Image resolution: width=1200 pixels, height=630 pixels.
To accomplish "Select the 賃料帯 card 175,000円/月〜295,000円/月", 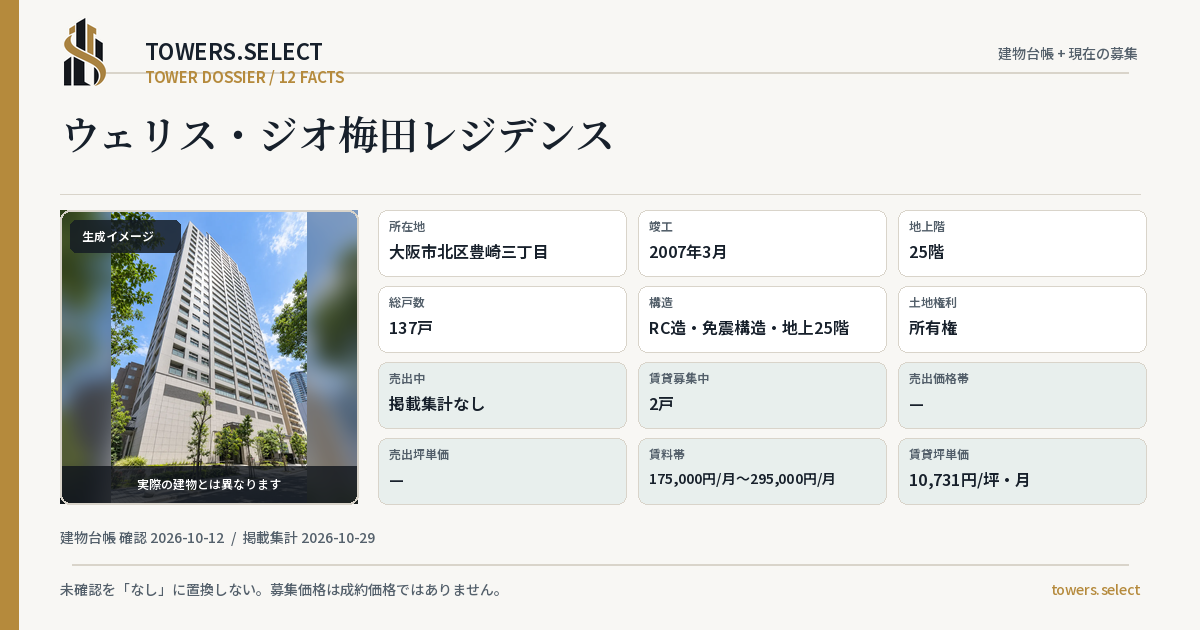I will point(762,471).
